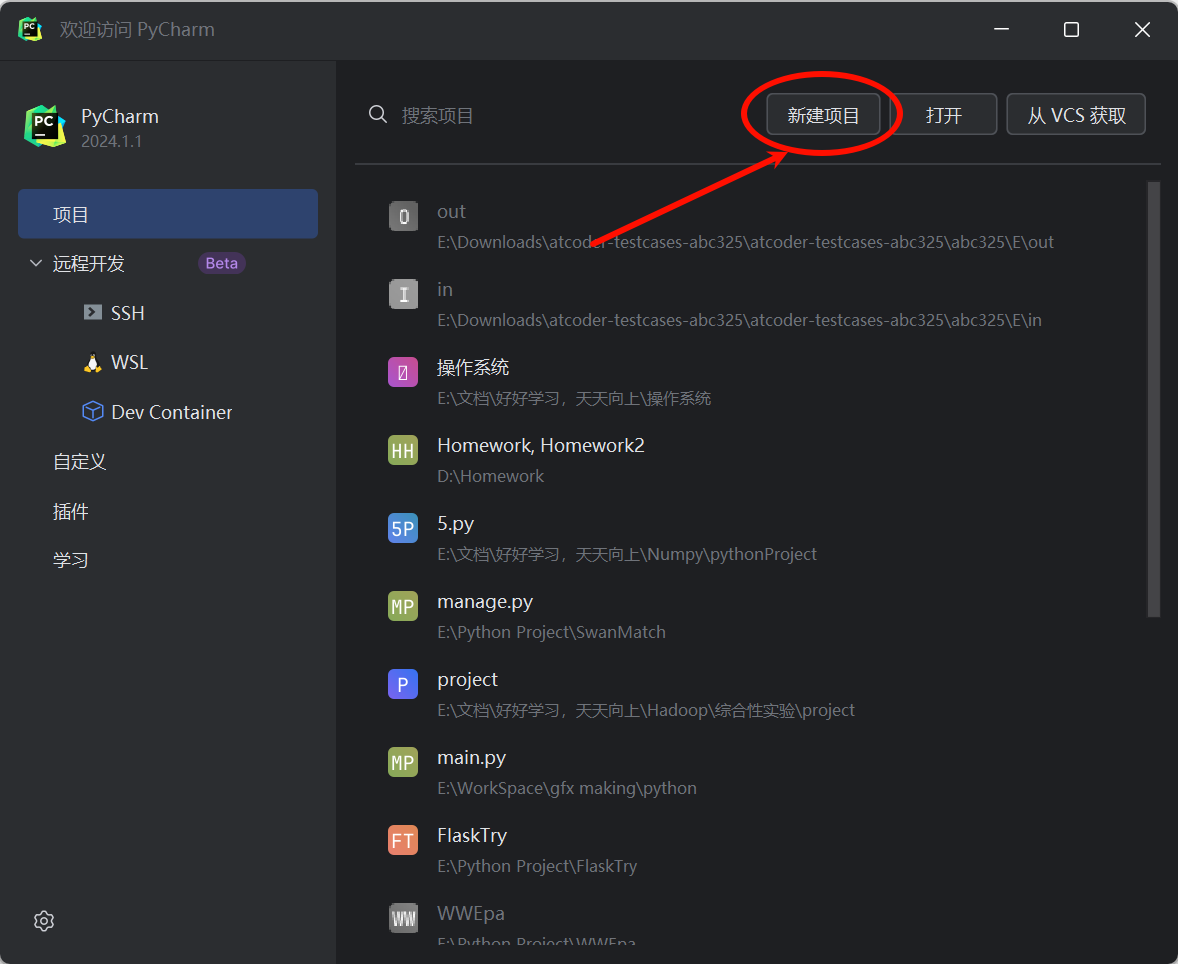Image resolution: width=1178 pixels, height=964 pixels.
Task: Click the MP icon of main.py project
Action: (403, 762)
